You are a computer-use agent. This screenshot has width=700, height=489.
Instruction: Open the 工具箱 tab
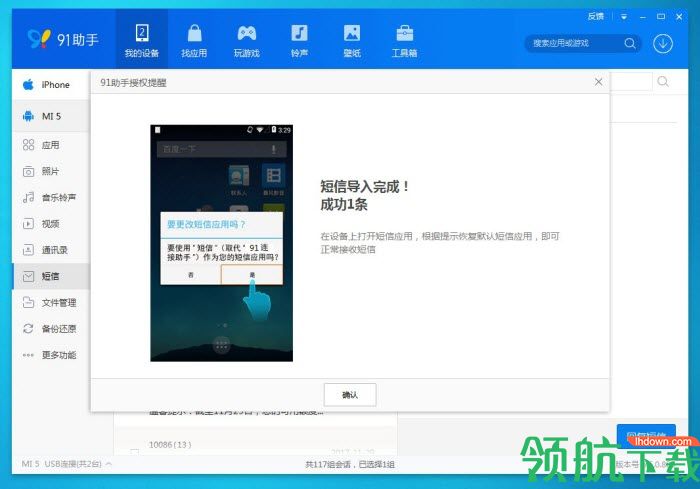(404, 40)
